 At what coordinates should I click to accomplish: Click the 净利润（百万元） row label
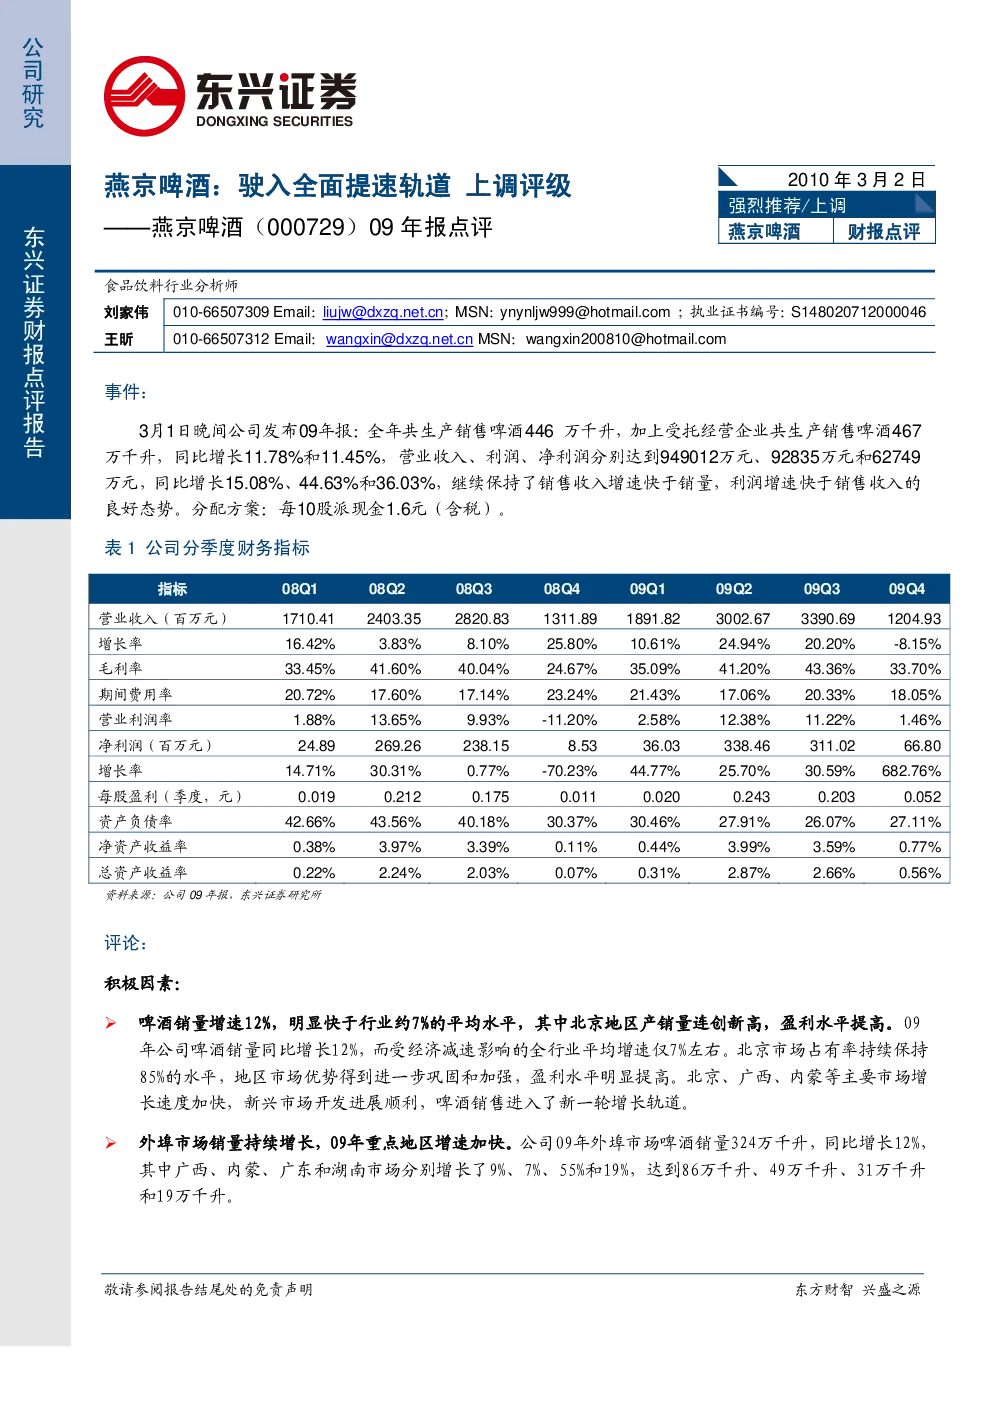click(155, 746)
